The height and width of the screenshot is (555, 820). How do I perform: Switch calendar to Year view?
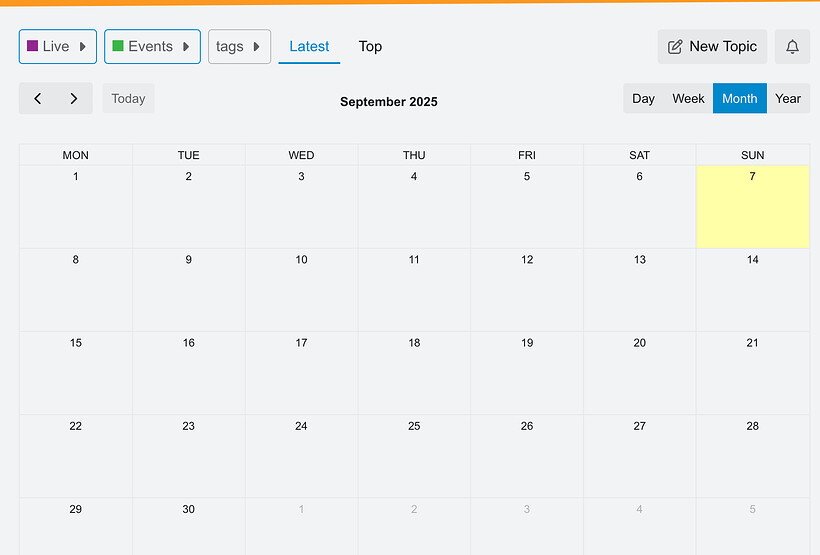coord(788,98)
